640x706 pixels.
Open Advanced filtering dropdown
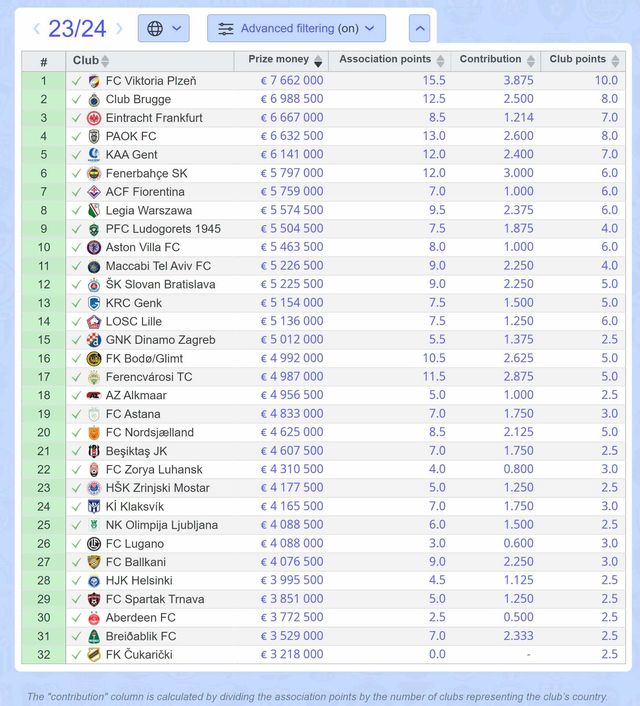tap(296, 28)
